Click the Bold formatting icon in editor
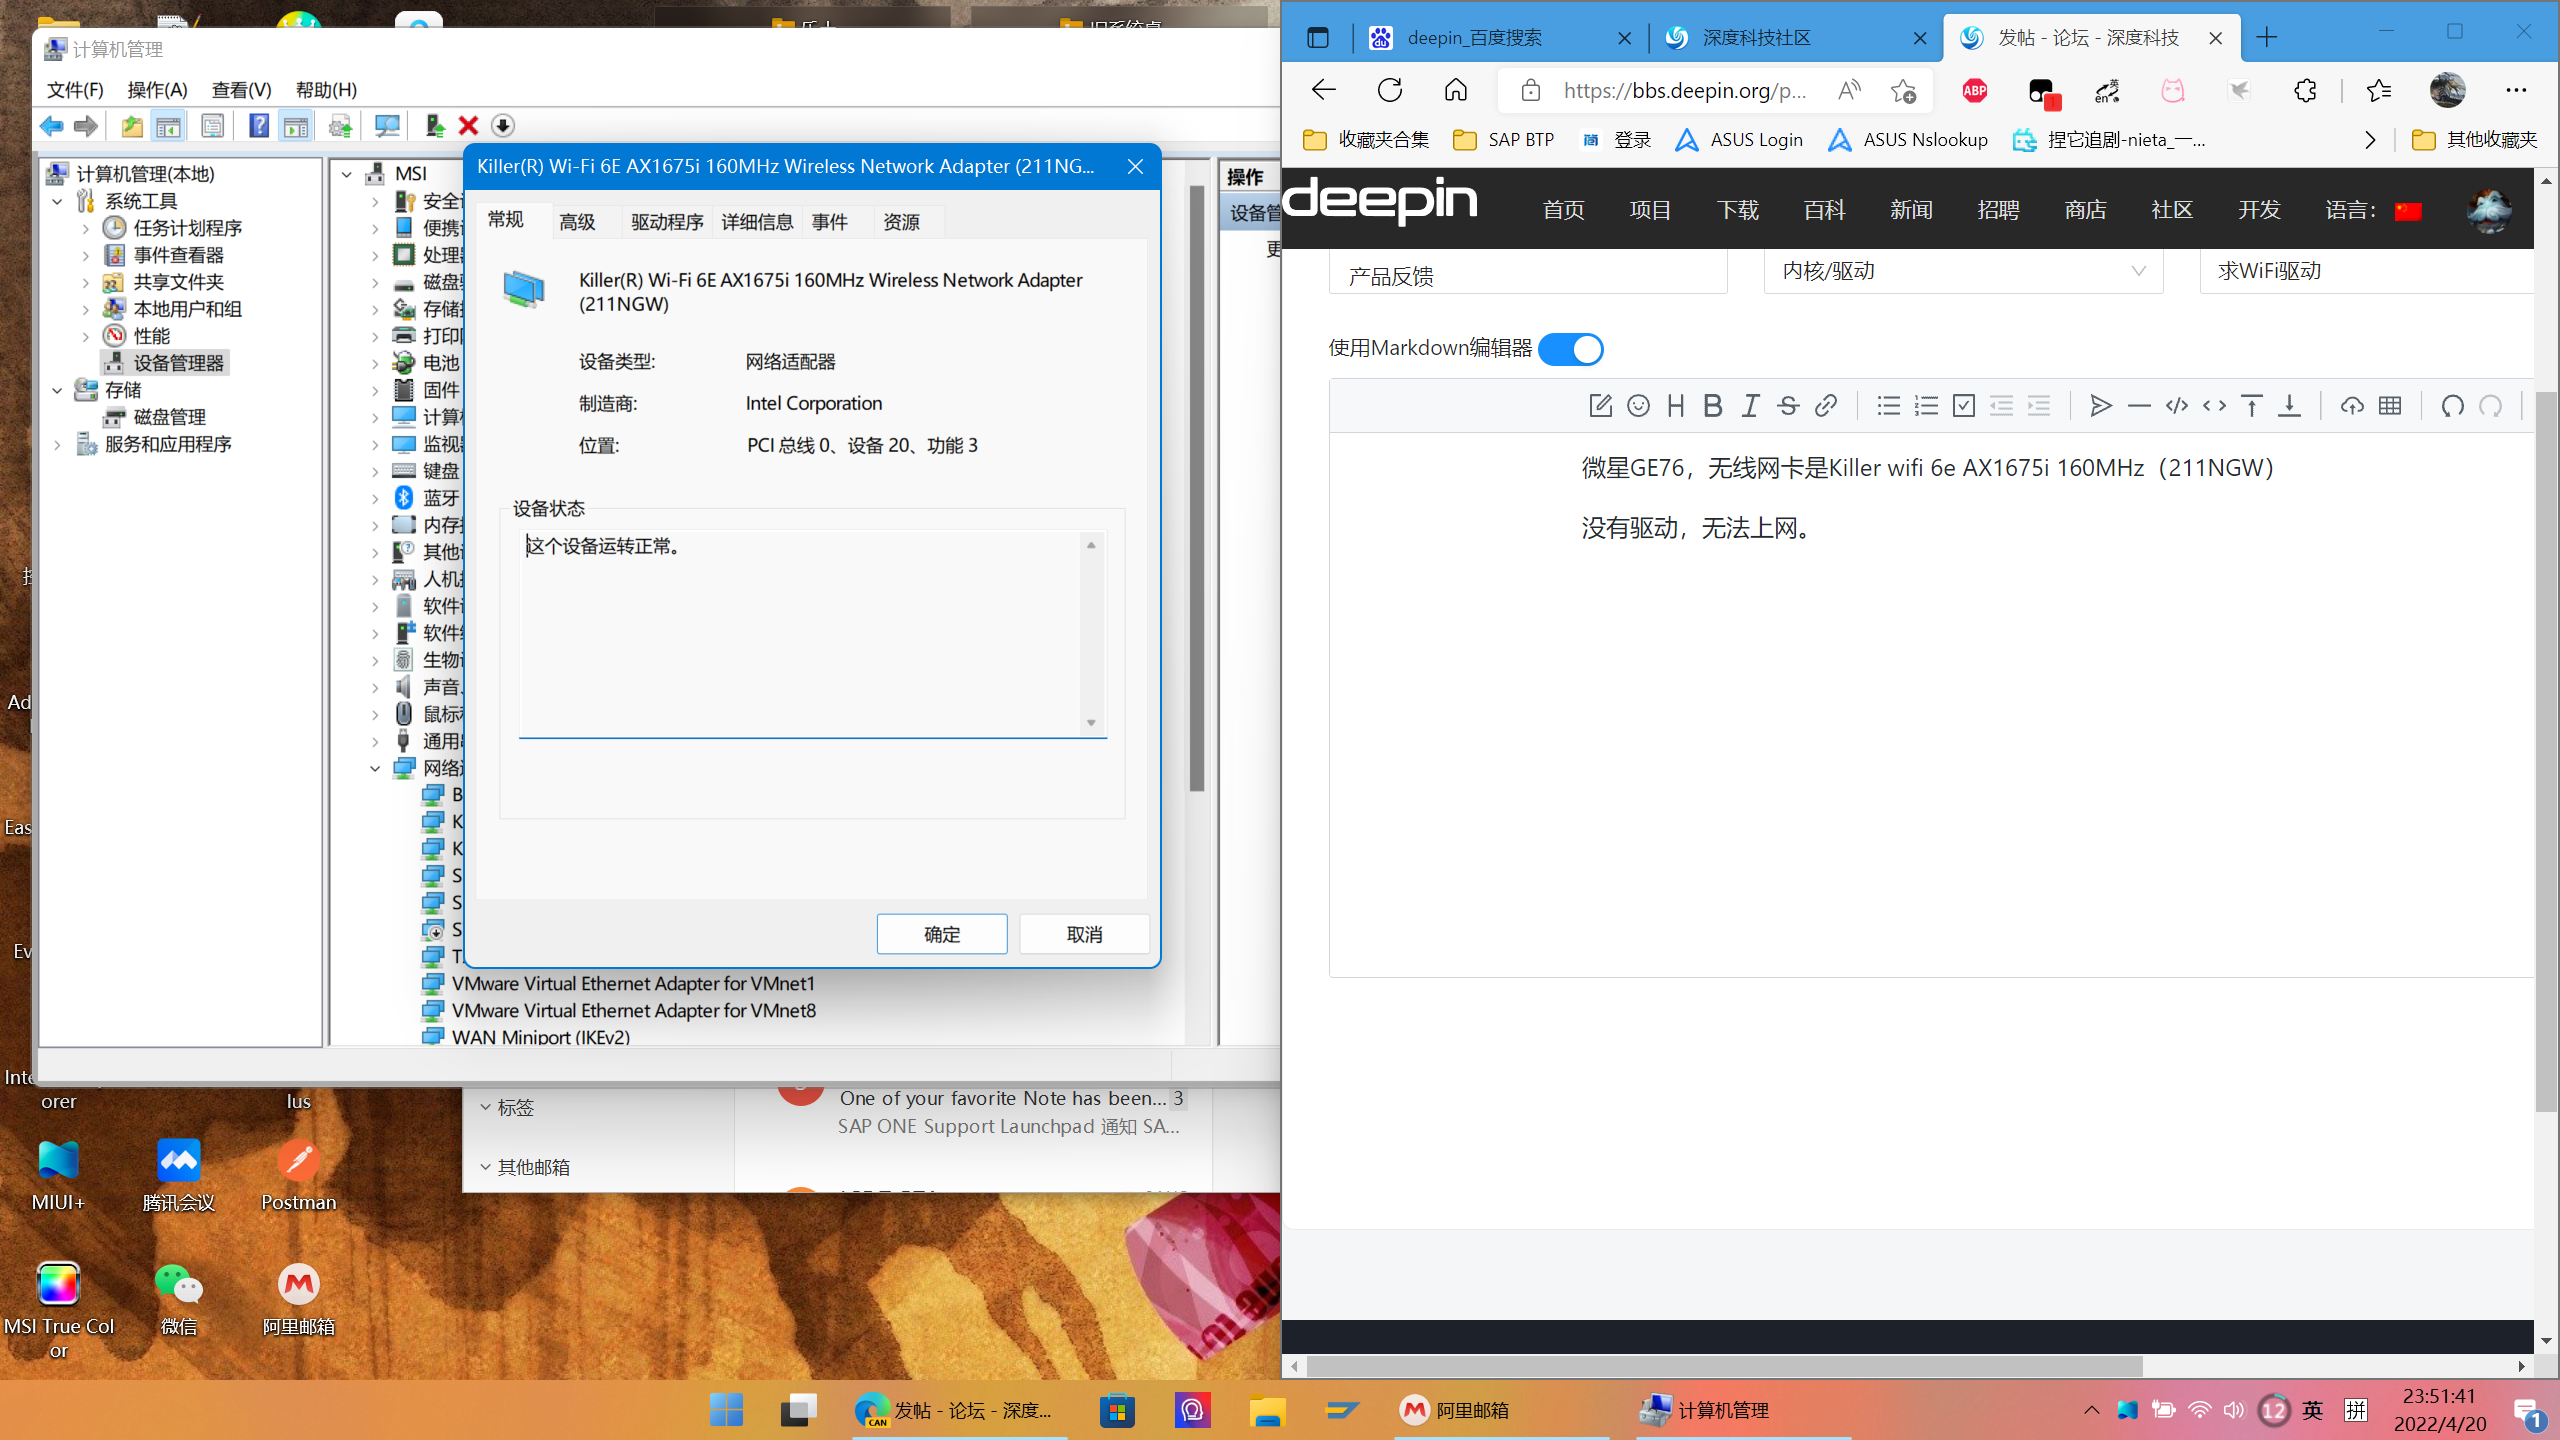Viewport: 2560px width, 1440px height. point(1712,406)
